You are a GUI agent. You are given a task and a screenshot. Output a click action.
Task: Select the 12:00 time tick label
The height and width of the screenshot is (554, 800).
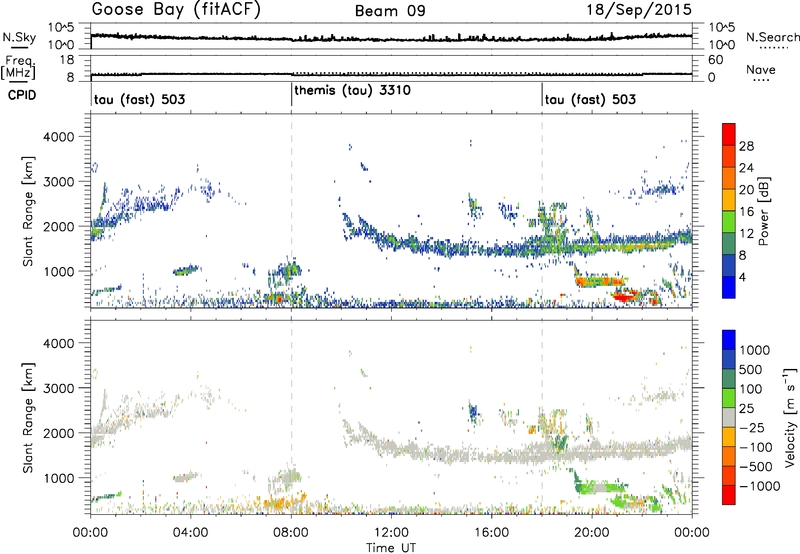[x=391, y=533]
